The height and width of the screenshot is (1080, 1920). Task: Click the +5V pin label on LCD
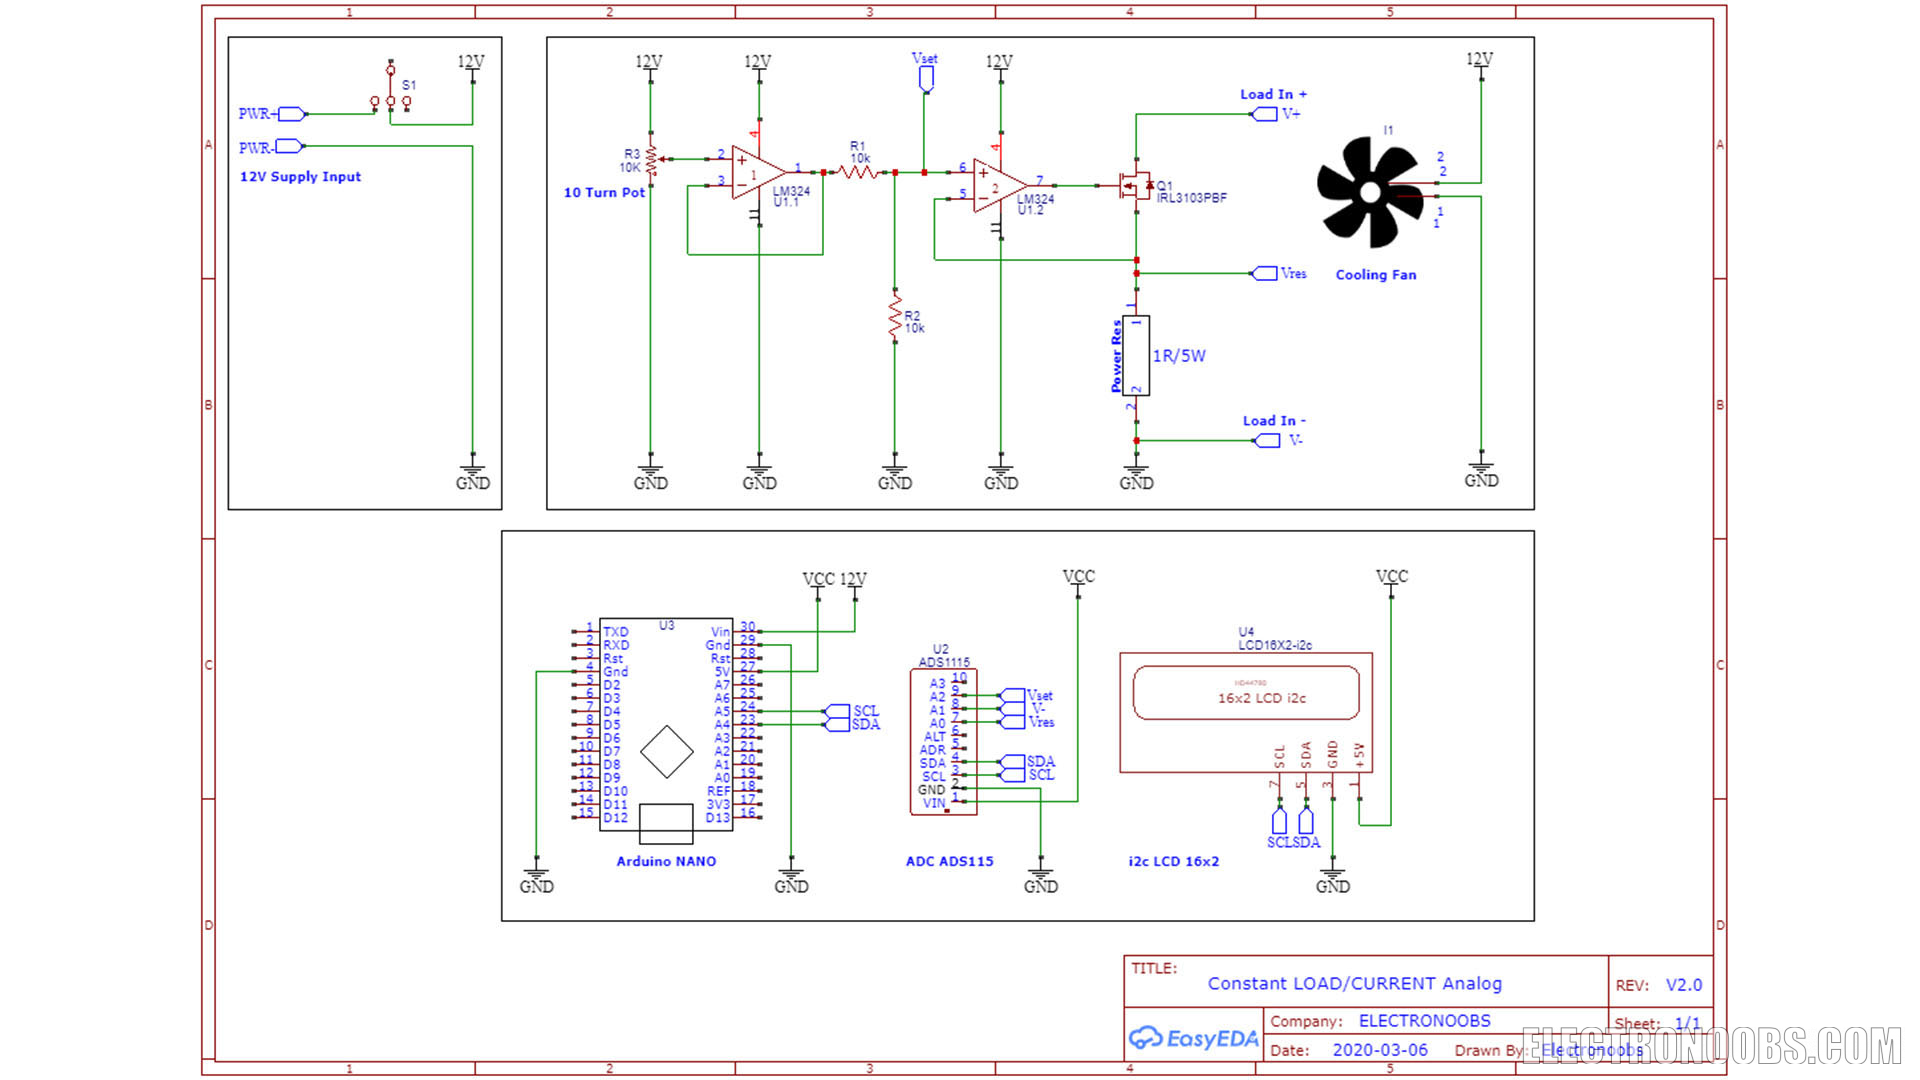click(x=1358, y=755)
